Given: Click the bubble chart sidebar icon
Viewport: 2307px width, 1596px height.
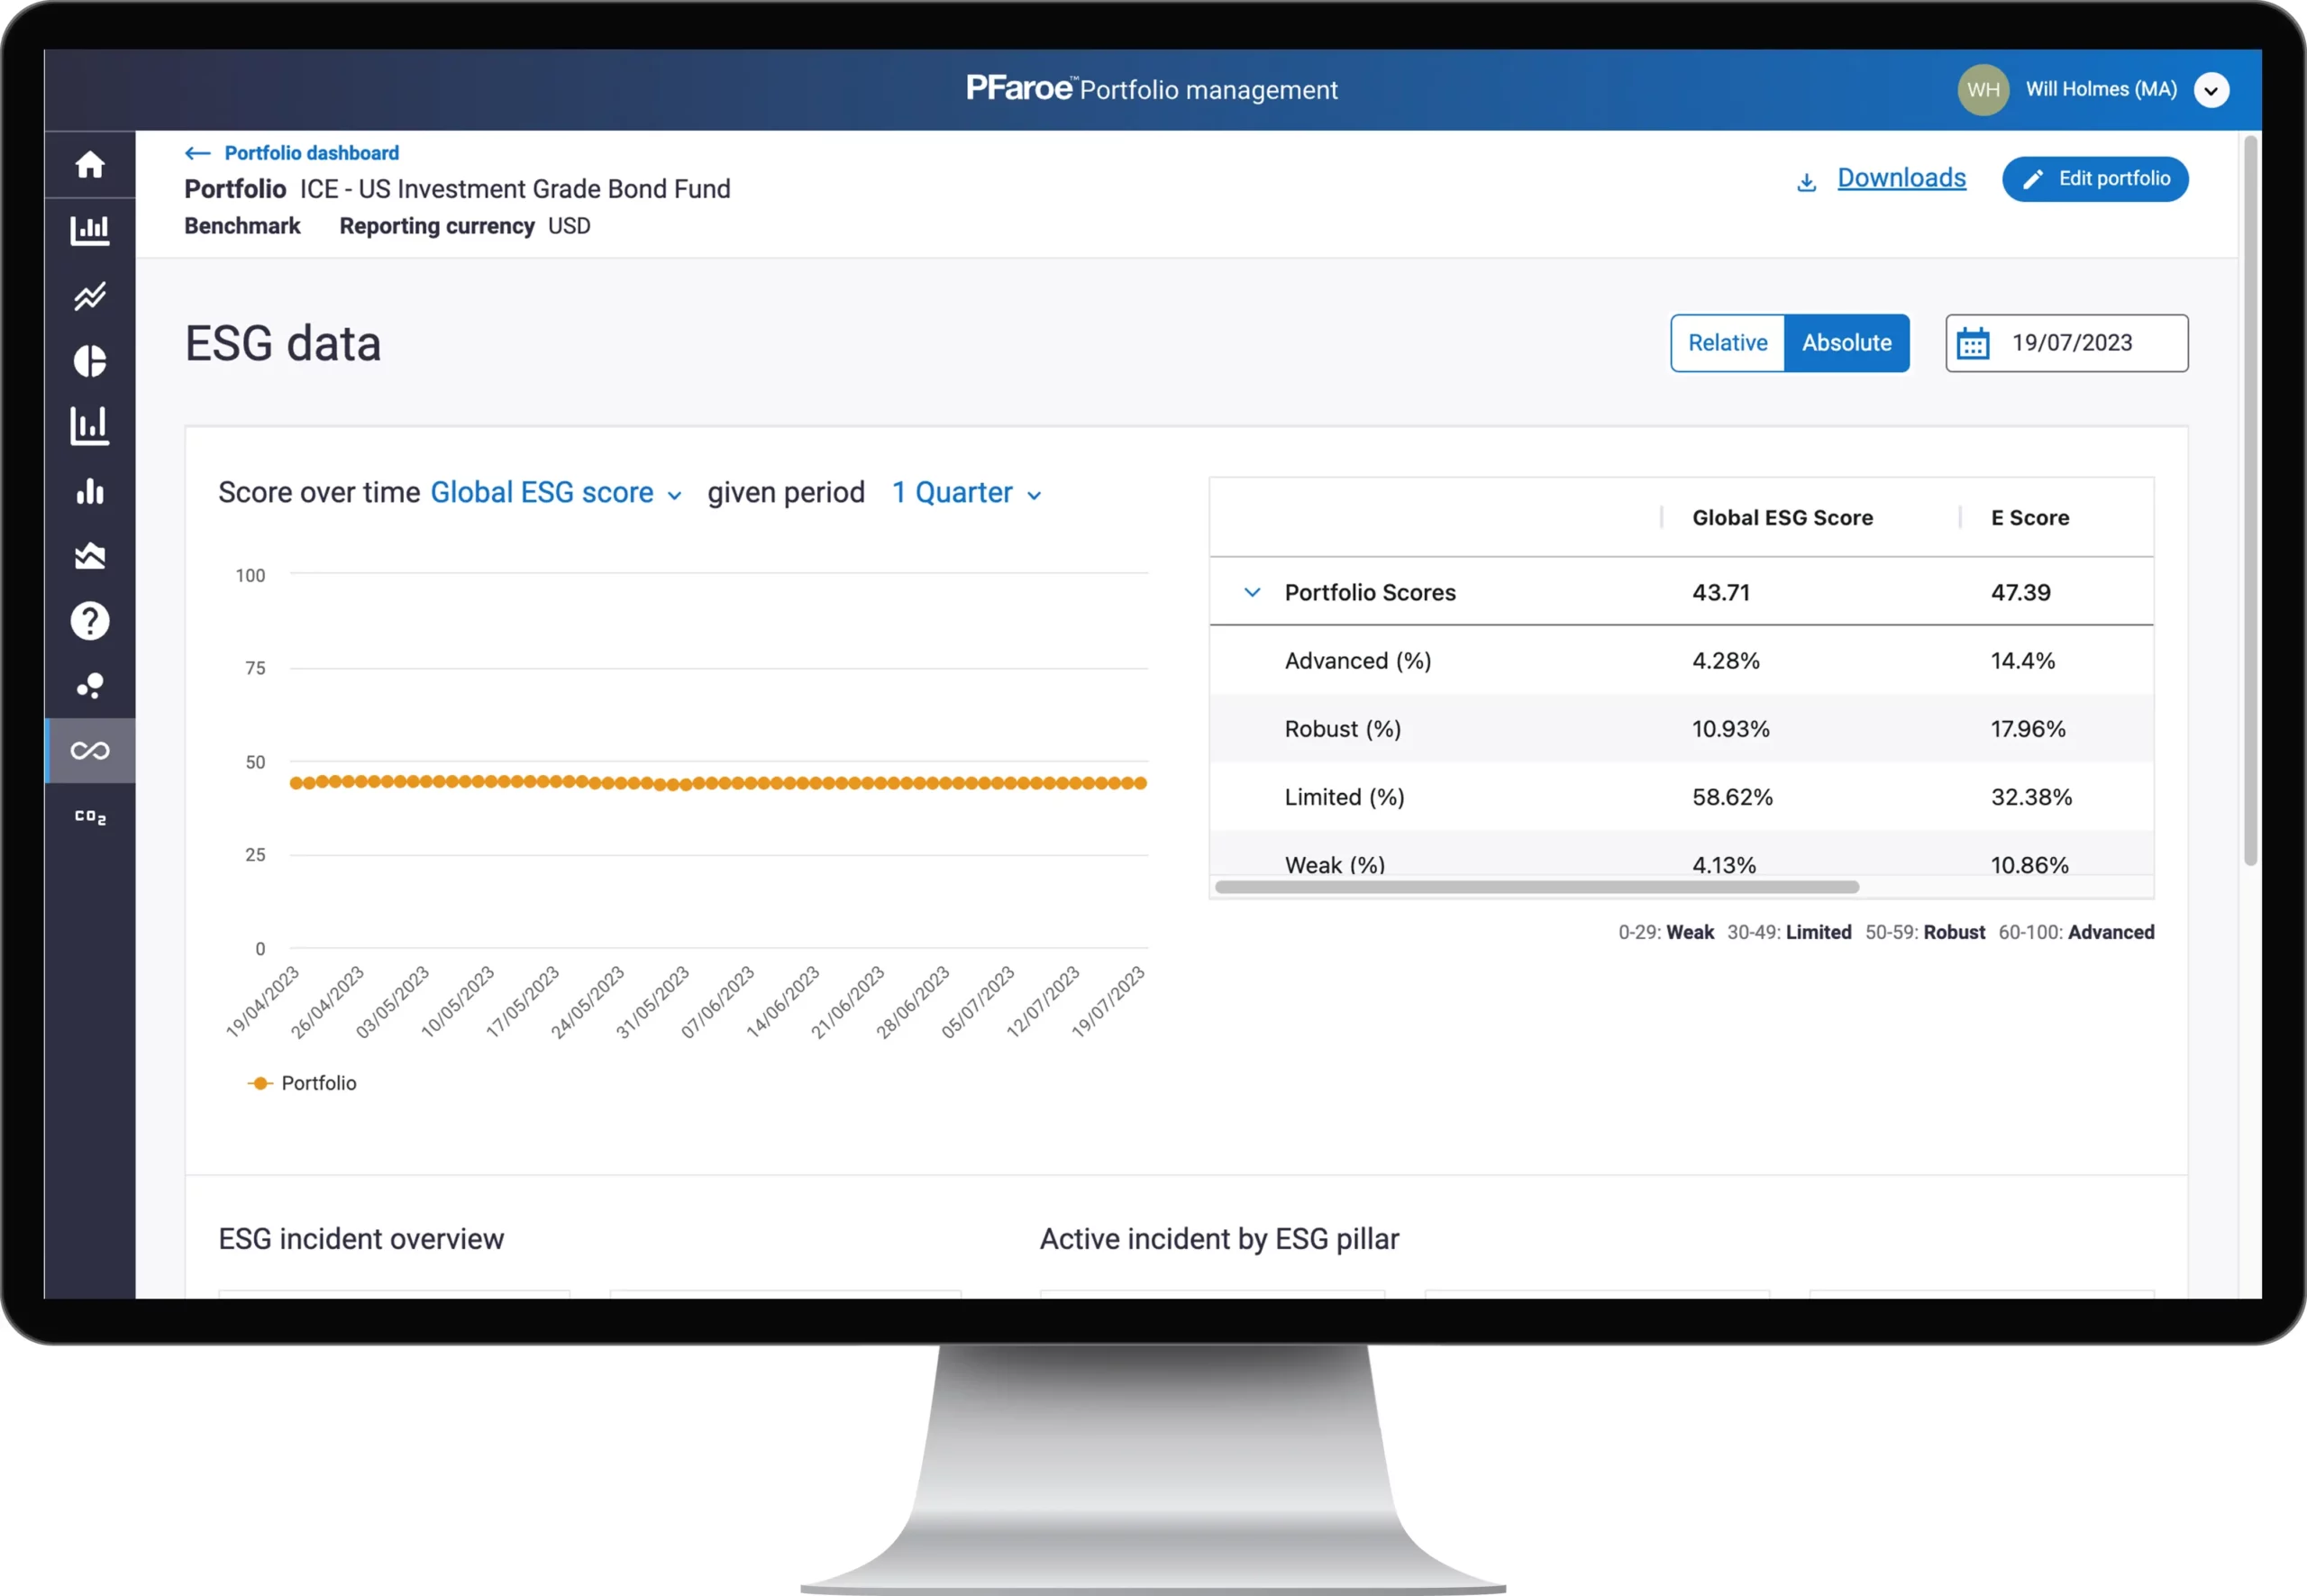Looking at the screenshot, I should [90, 686].
